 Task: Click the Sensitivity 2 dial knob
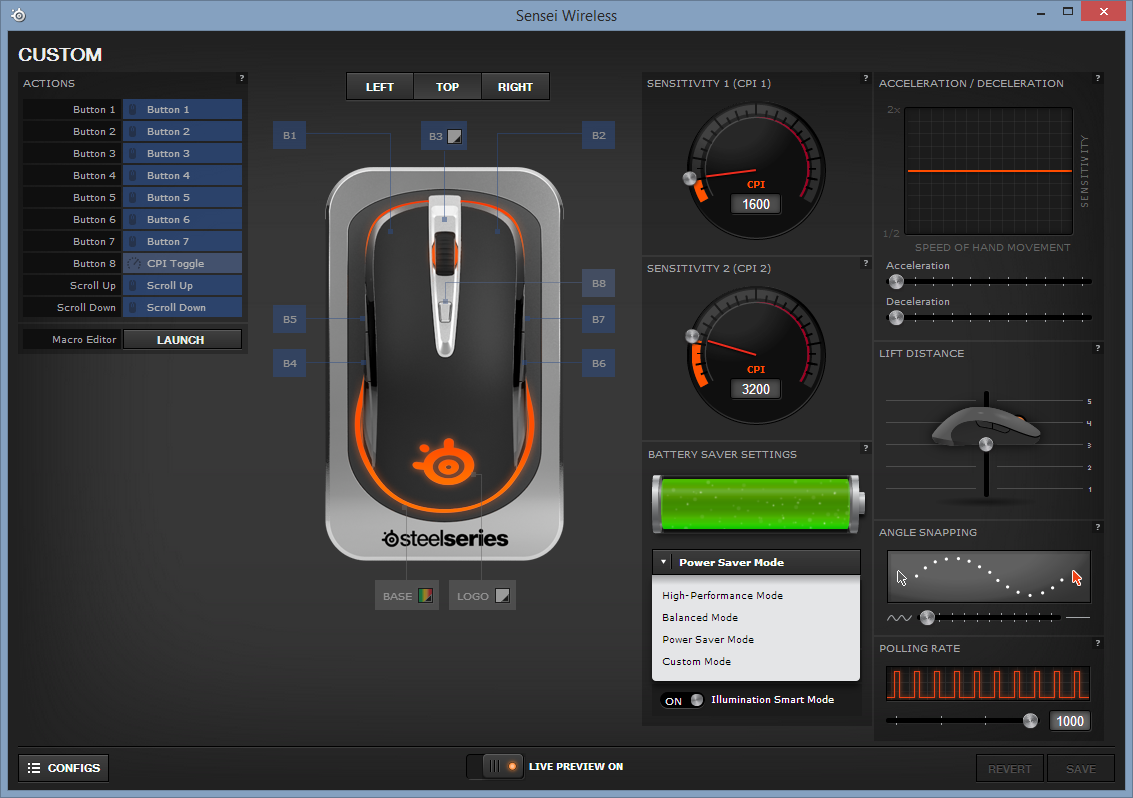(692, 336)
